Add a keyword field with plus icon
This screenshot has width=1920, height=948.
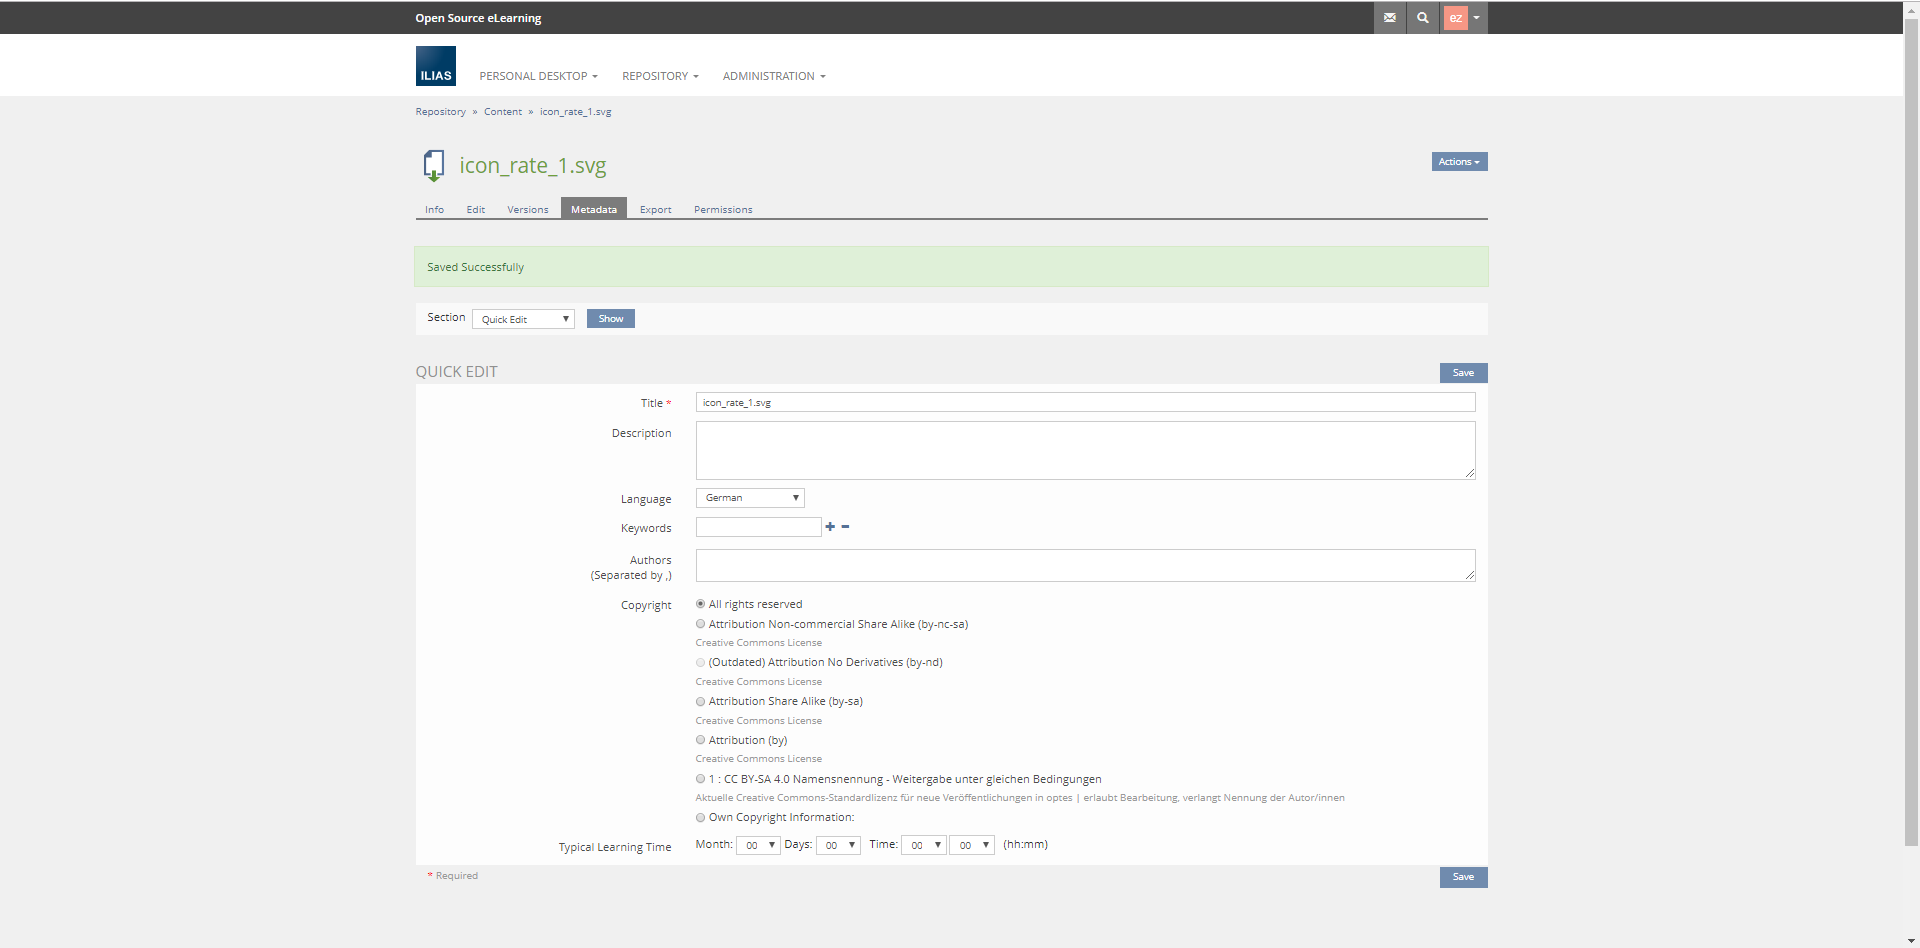(x=830, y=527)
